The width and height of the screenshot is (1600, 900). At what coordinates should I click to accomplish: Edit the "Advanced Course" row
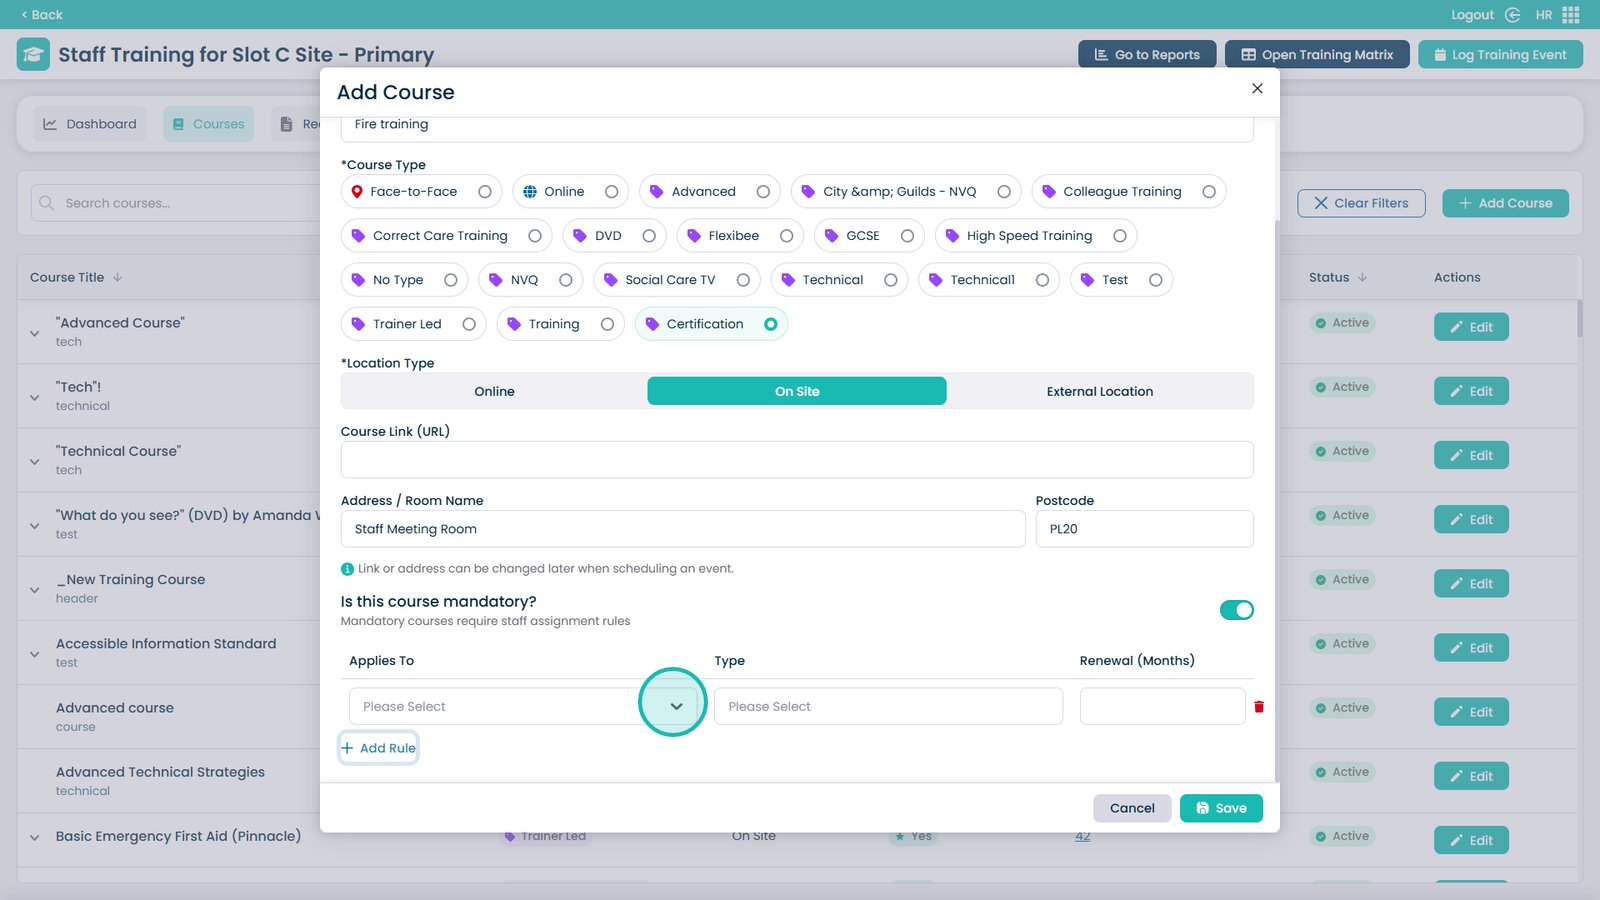(1471, 327)
